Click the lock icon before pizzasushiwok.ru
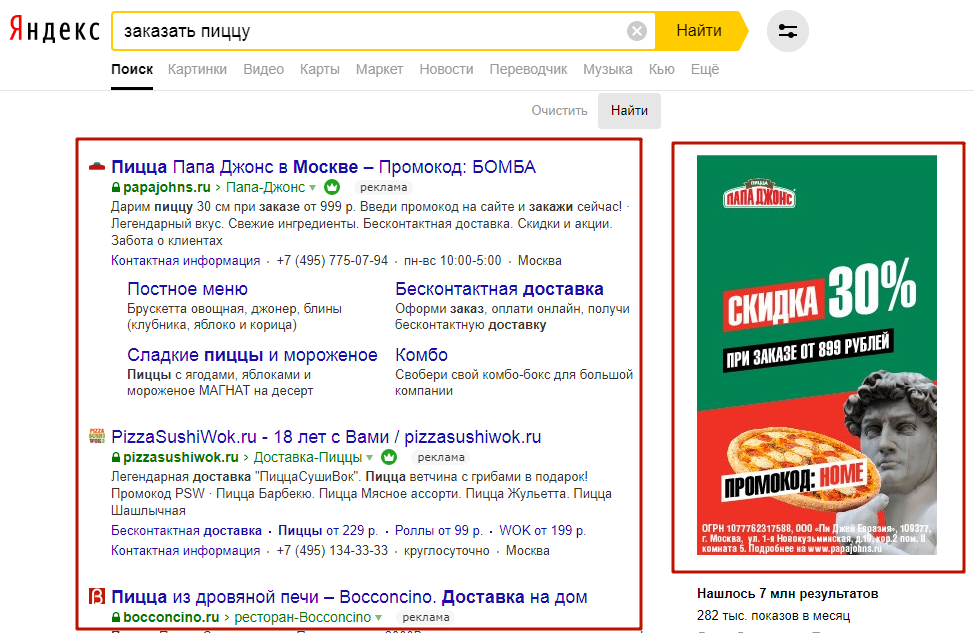 pyautogui.click(x=116, y=457)
